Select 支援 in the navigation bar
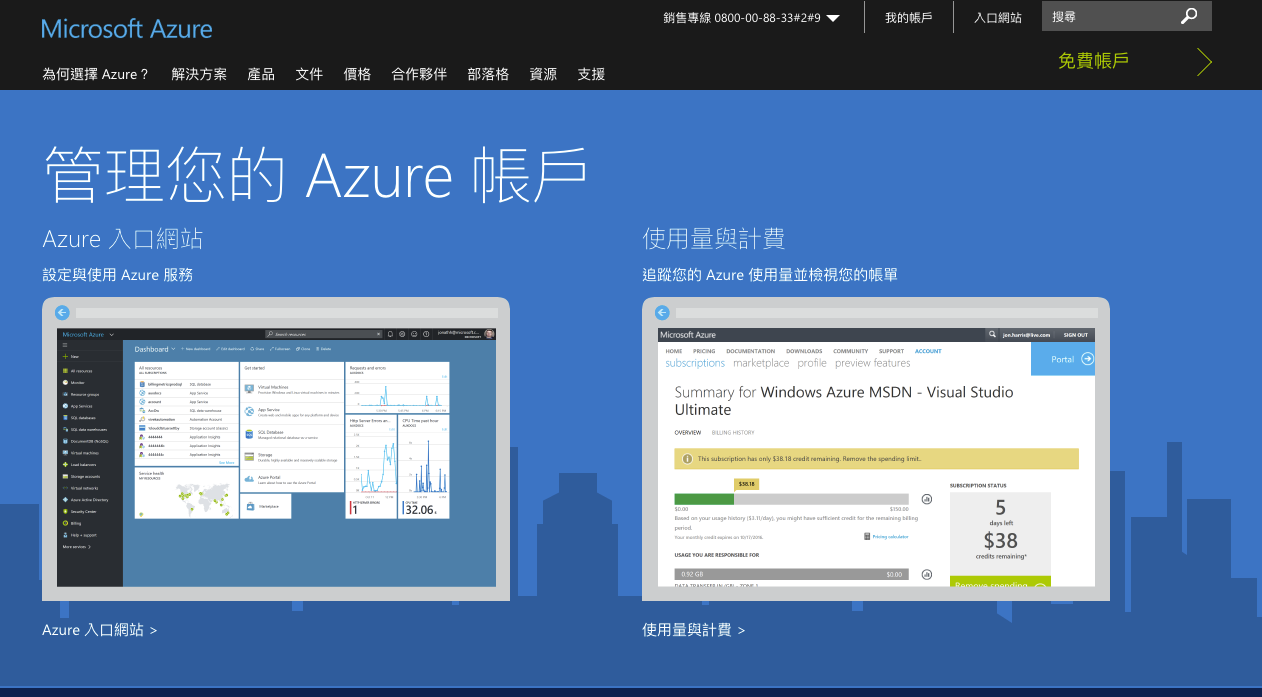 click(591, 74)
